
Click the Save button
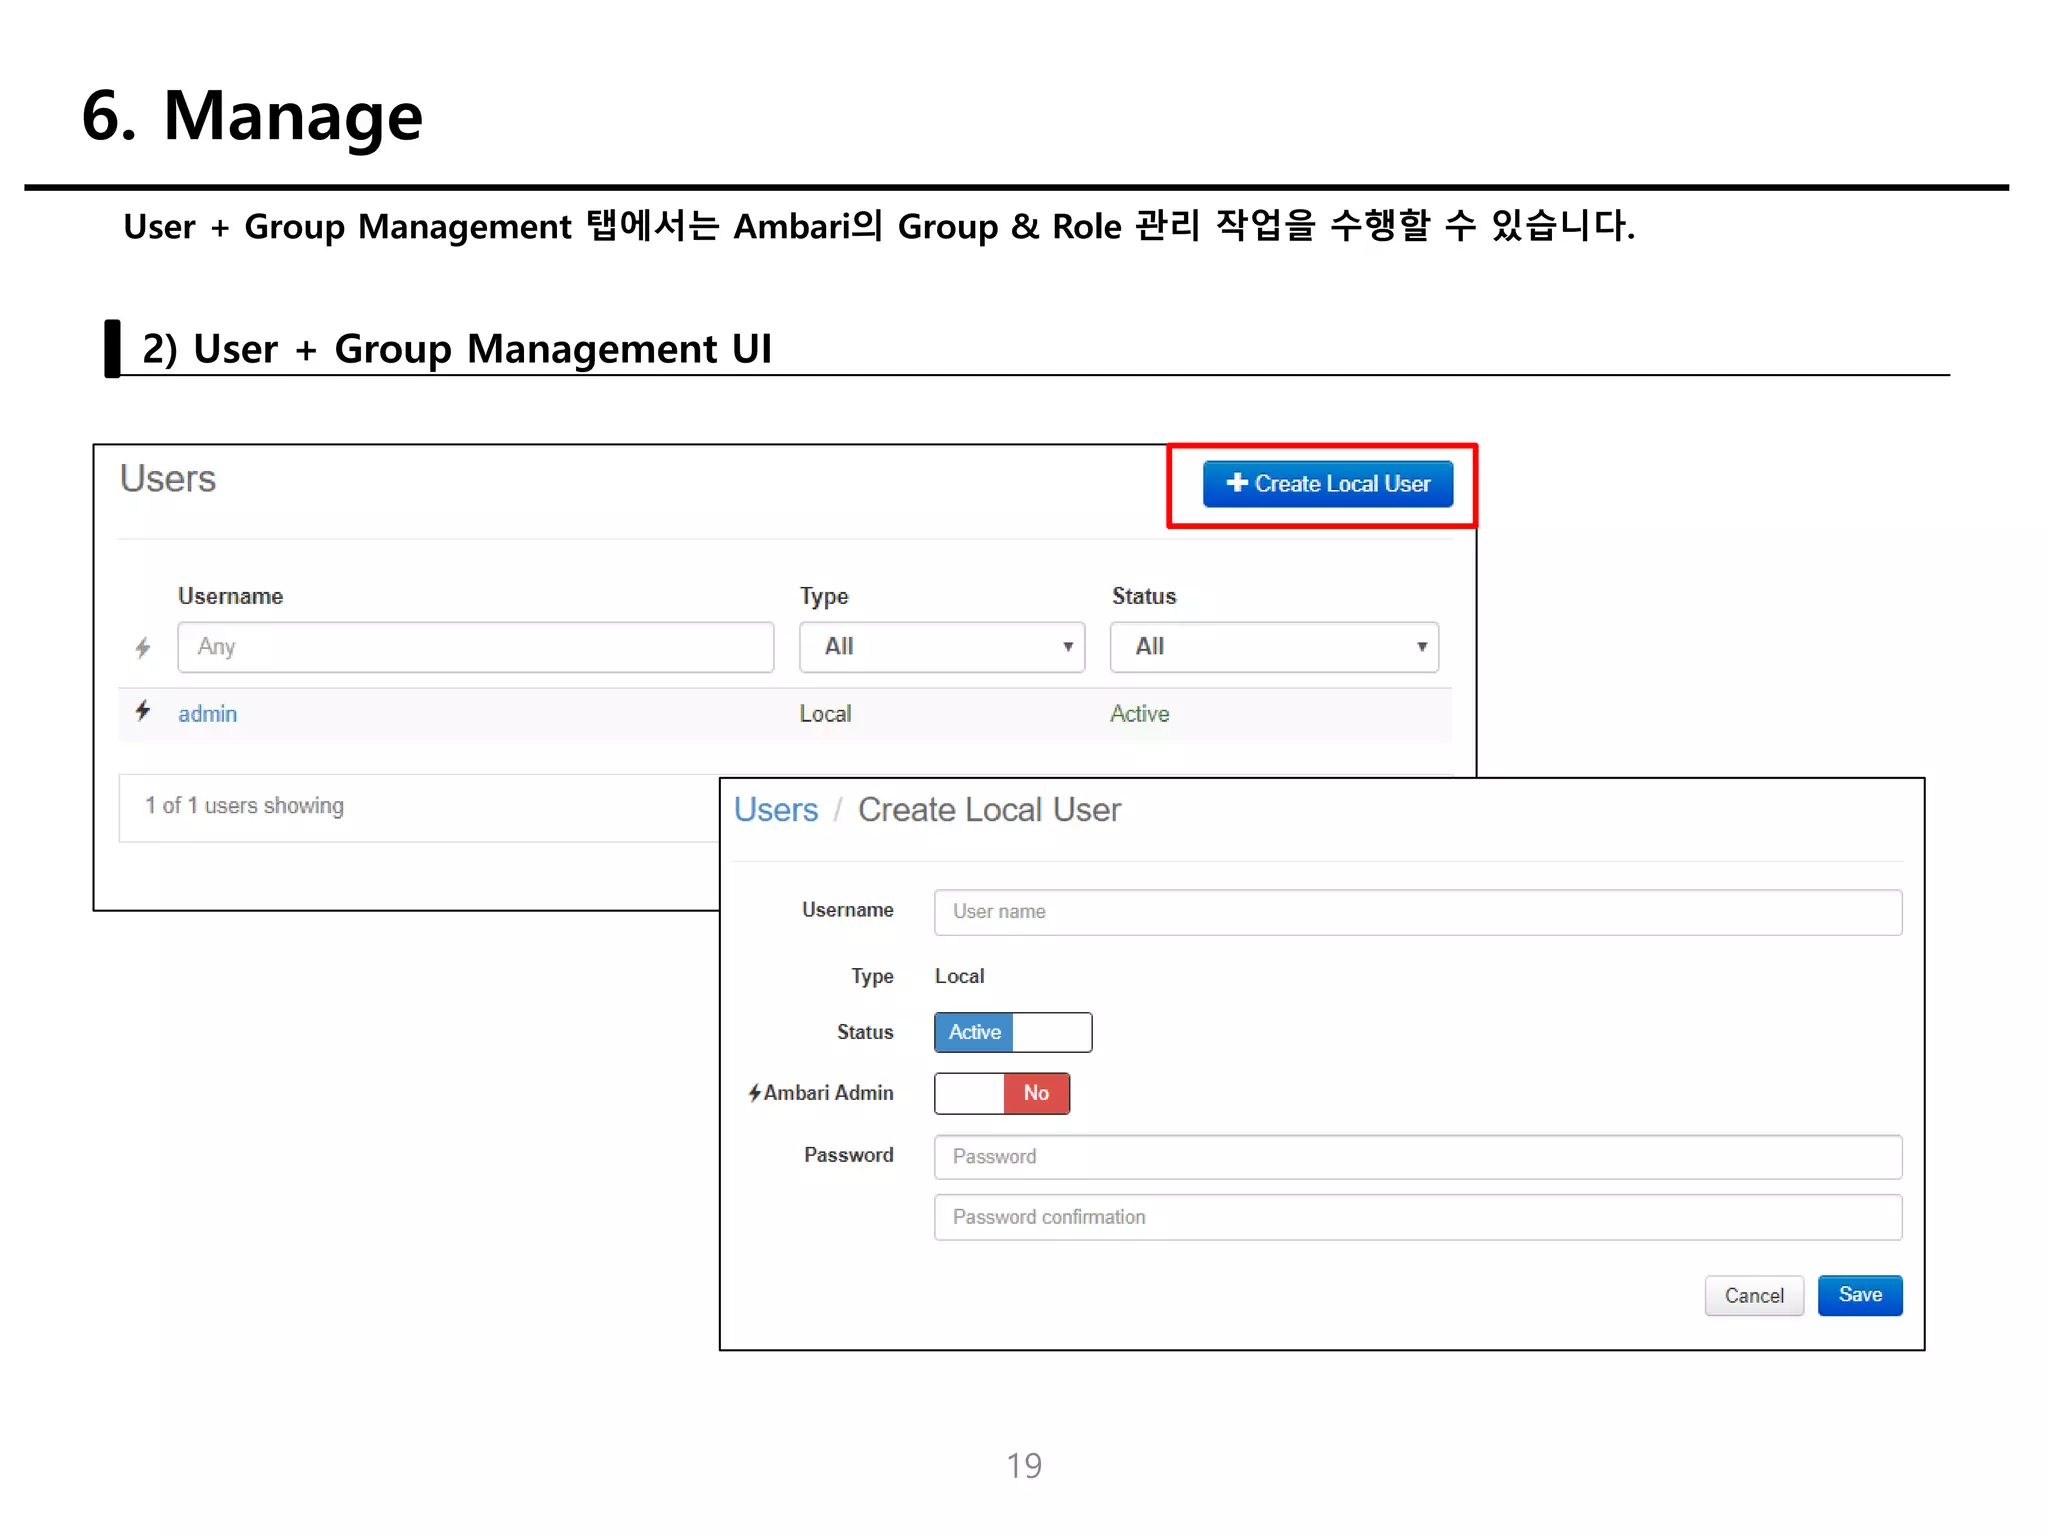[x=1860, y=1296]
